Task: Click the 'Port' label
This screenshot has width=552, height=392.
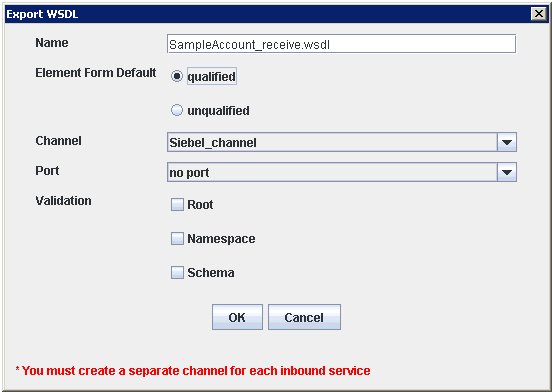Action: (47, 171)
